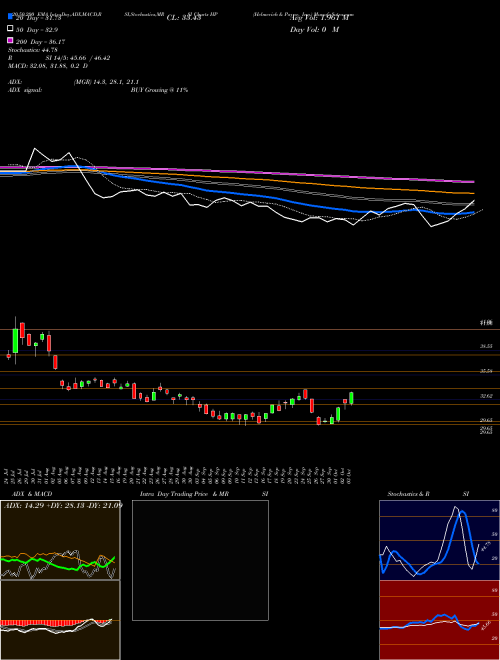The width and height of the screenshot is (500, 660).
Task: Click the blue Stochastics chart panel
Action: click(439, 540)
